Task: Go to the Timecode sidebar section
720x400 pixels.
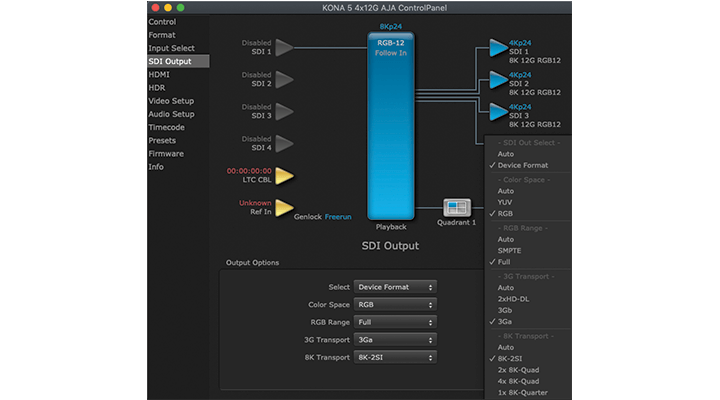Action: [x=166, y=127]
